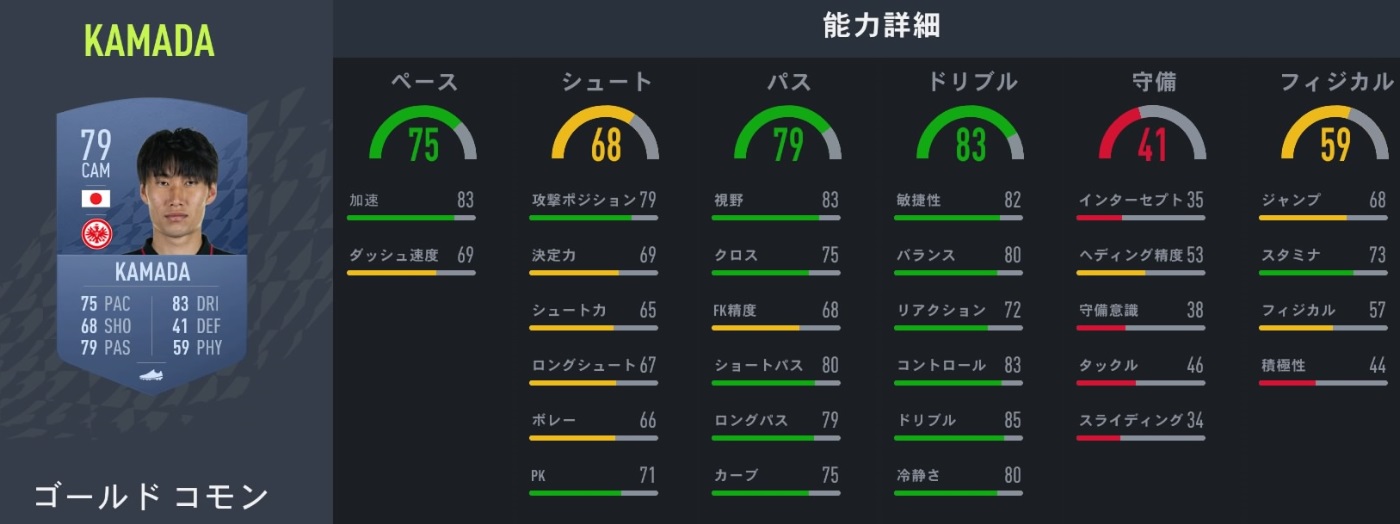Click the Eintracht Frankfurt club badge
The image size is (1400, 524).
tap(97, 233)
